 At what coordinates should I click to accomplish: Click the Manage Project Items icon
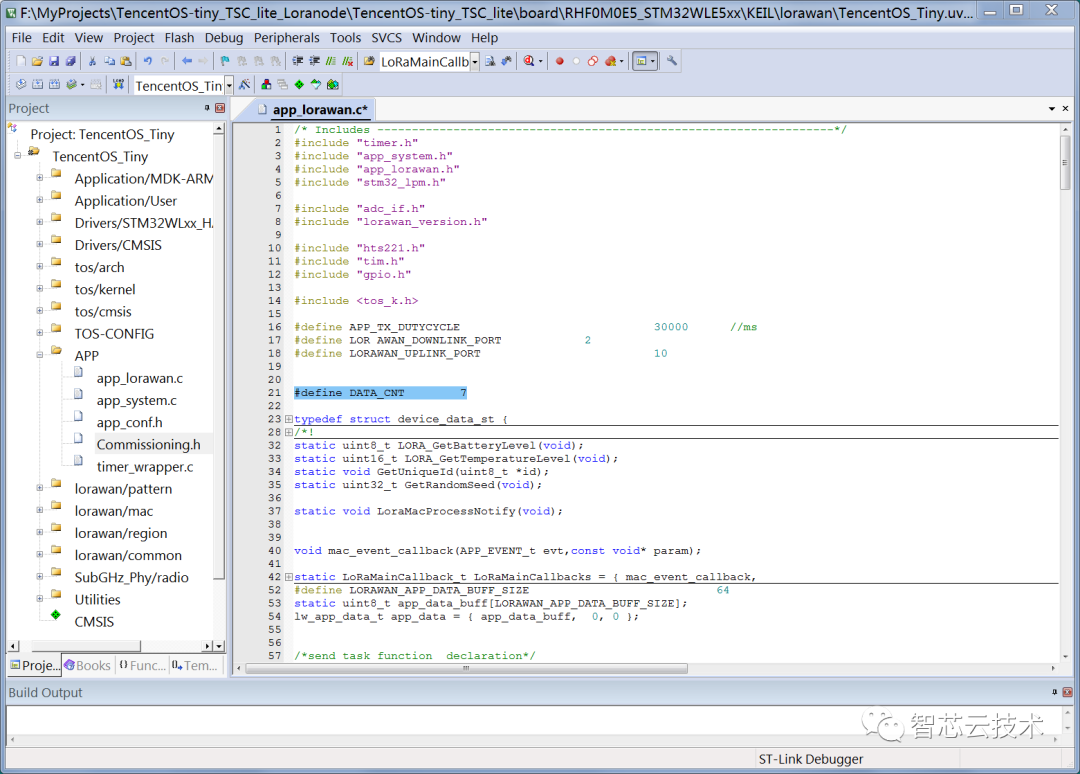(x=266, y=85)
